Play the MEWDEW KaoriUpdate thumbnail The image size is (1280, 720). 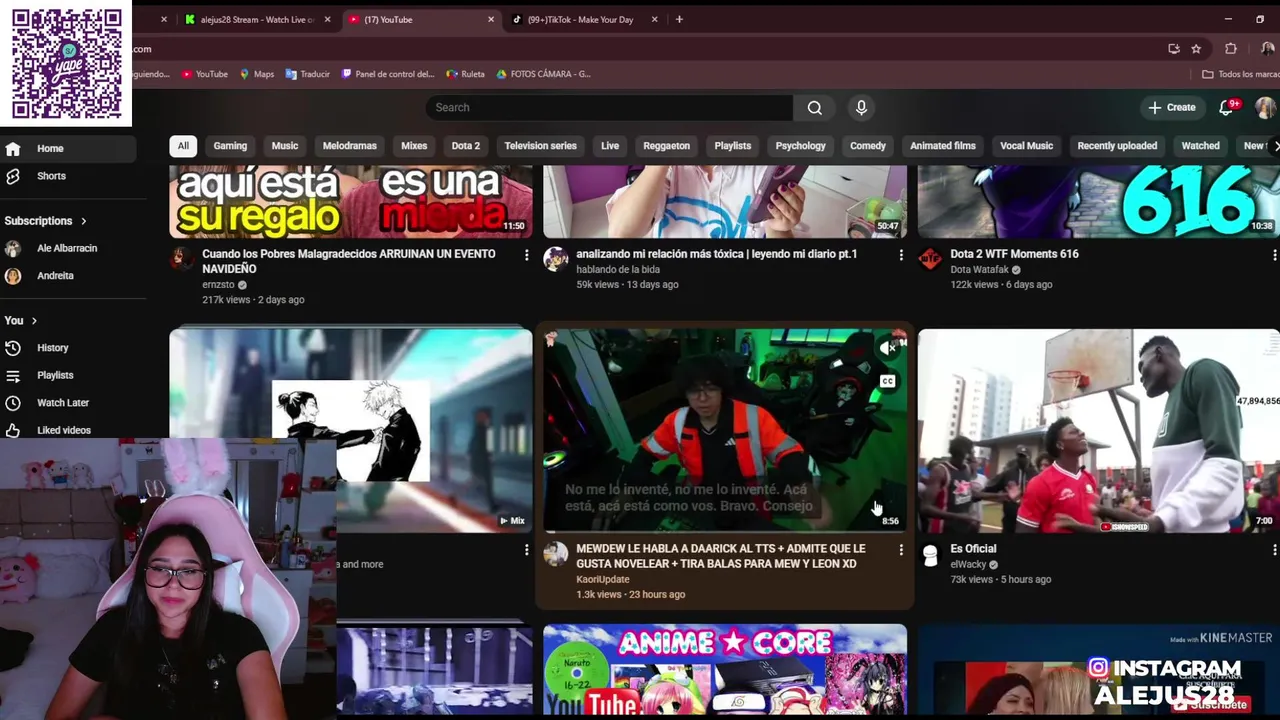tap(725, 430)
